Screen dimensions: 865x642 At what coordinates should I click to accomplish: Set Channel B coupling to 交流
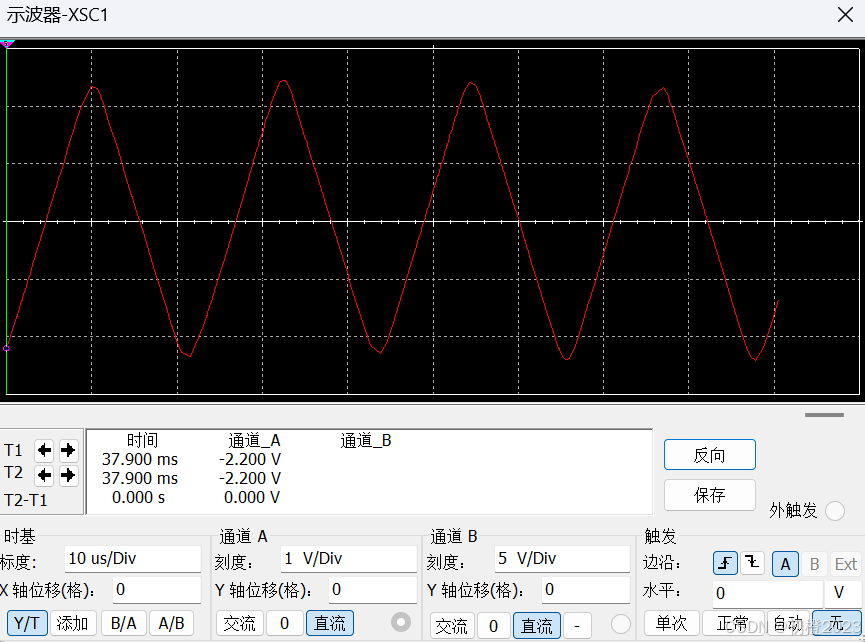coord(451,625)
